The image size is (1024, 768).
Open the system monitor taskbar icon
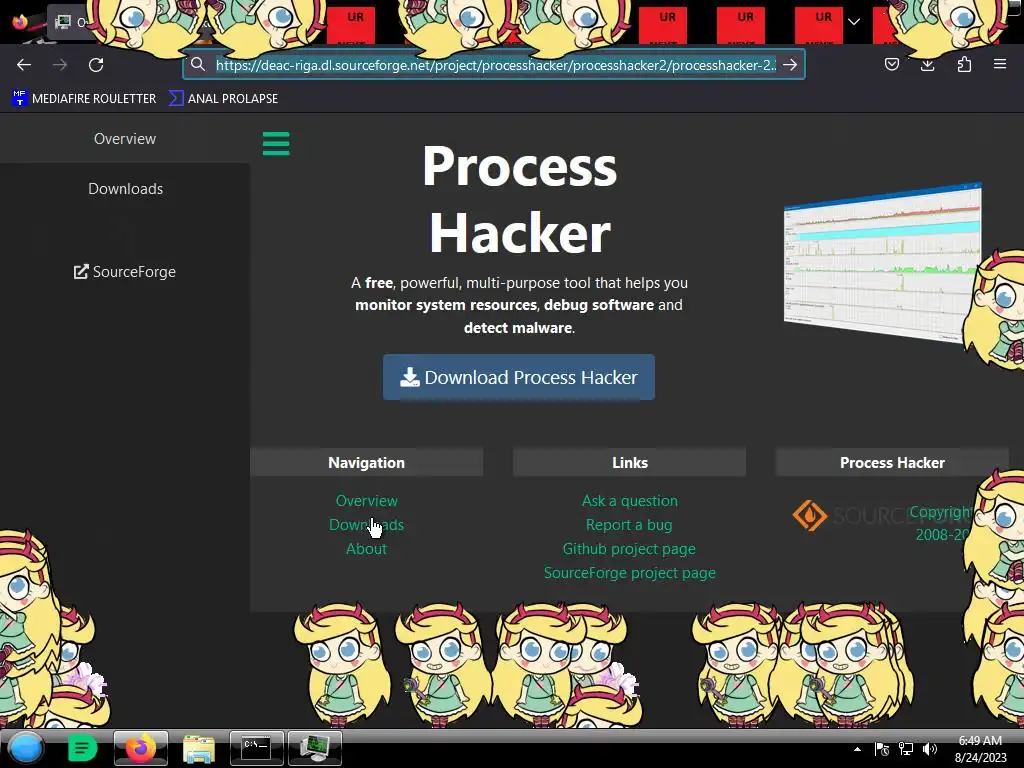tap(315, 748)
